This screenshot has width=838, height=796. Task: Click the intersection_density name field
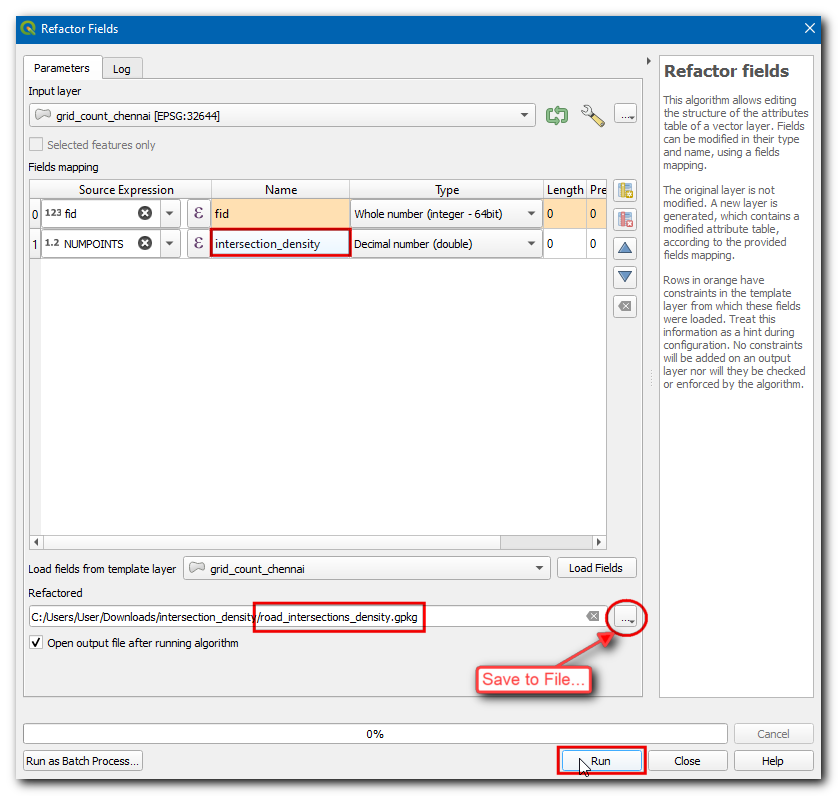point(279,243)
